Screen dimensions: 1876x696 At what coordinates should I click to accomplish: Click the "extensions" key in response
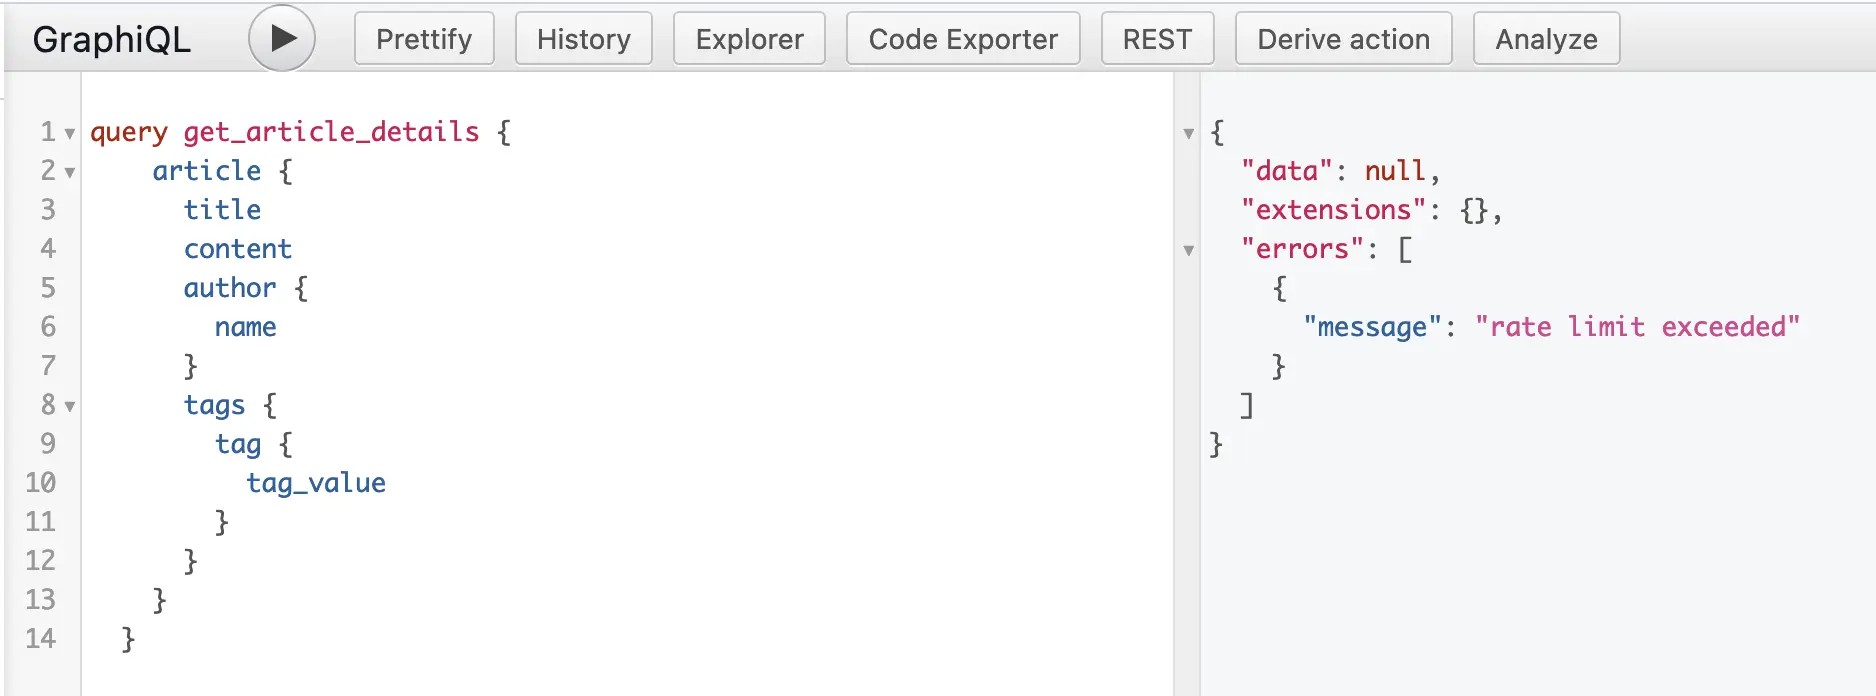tap(1334, 210)
